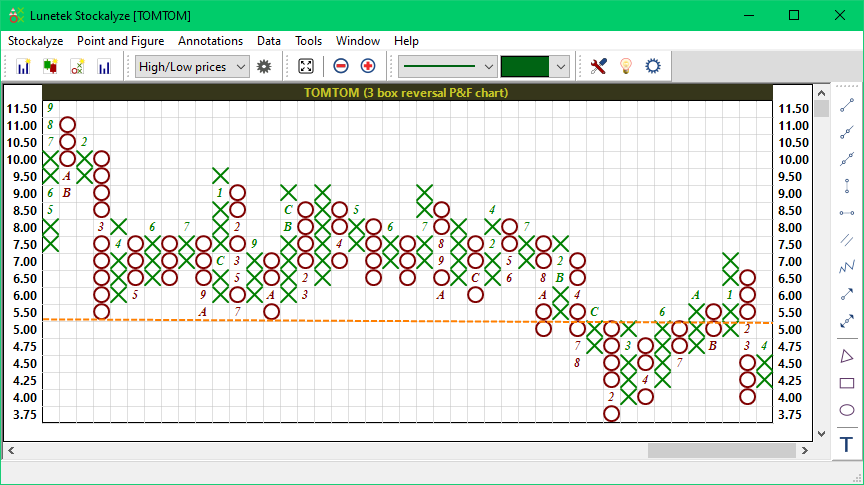Screen dimensions: 864x485
Task: Click the new point and figure chart icon
Action: point(77,67)
